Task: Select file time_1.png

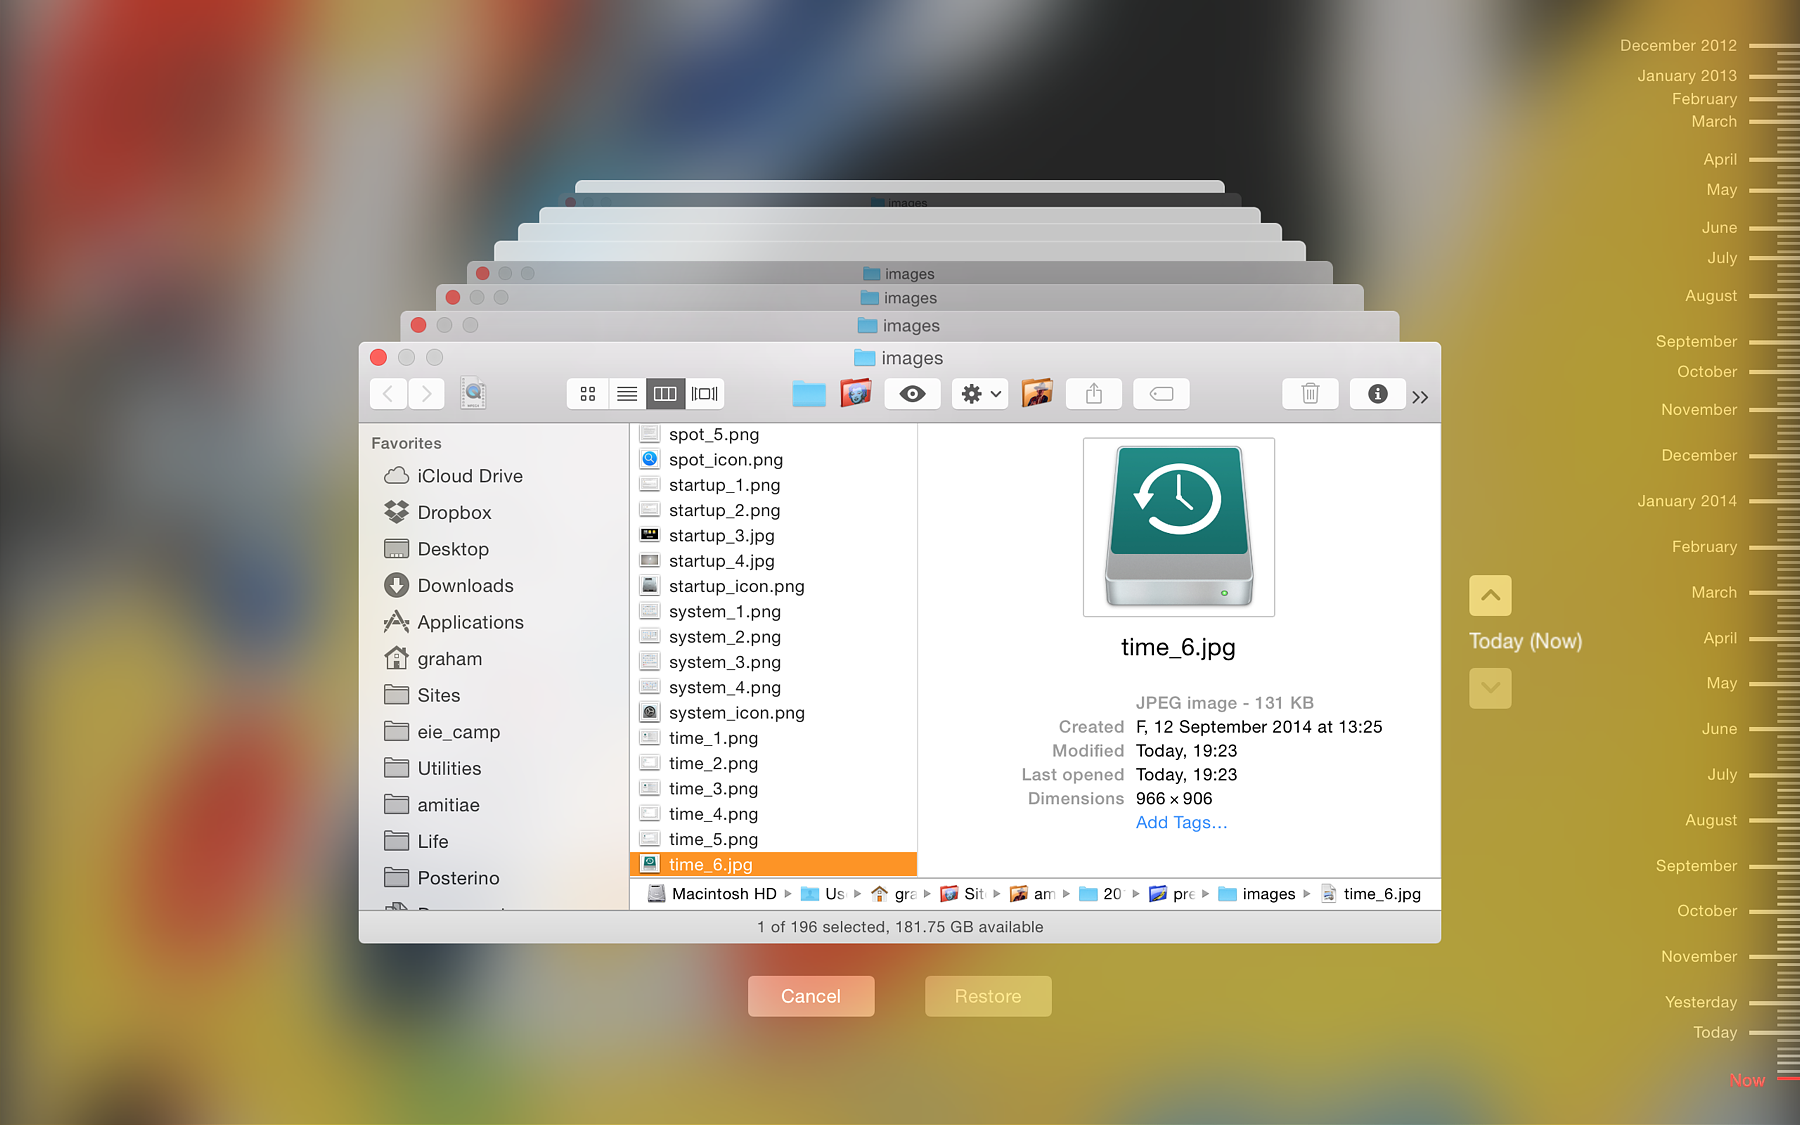Action: pyautogui.click(x=773, y=738)
